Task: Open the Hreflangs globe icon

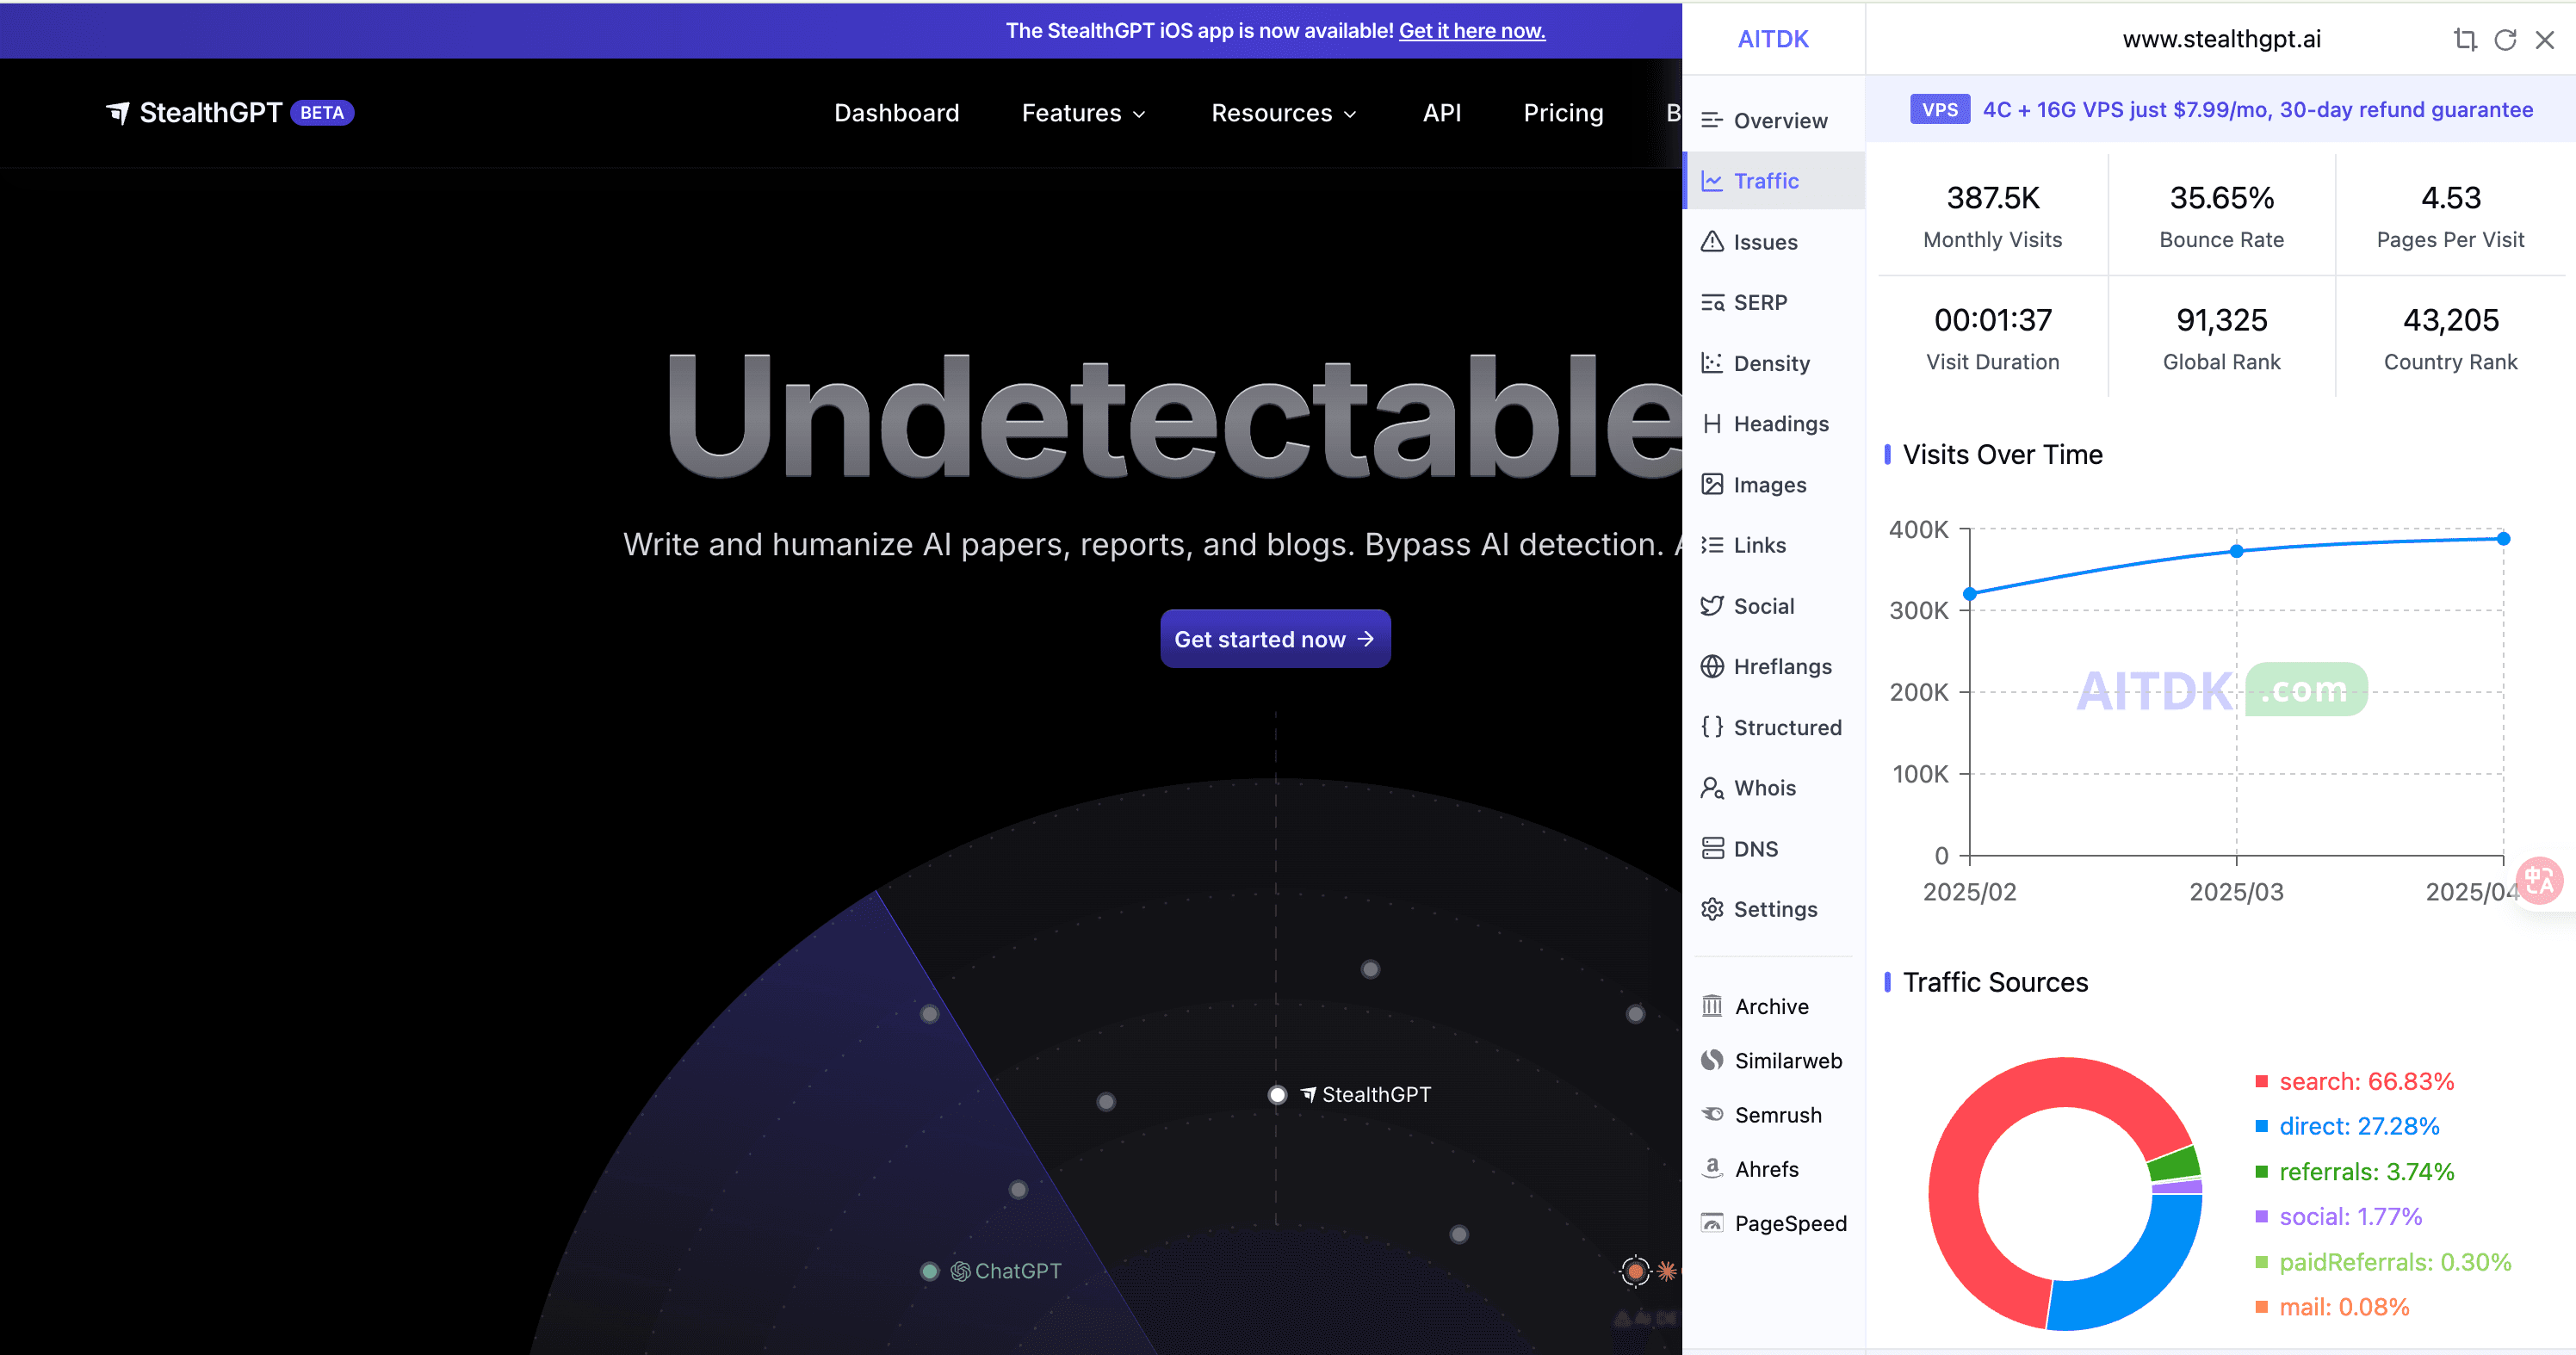Action: tap(1712, 666)
